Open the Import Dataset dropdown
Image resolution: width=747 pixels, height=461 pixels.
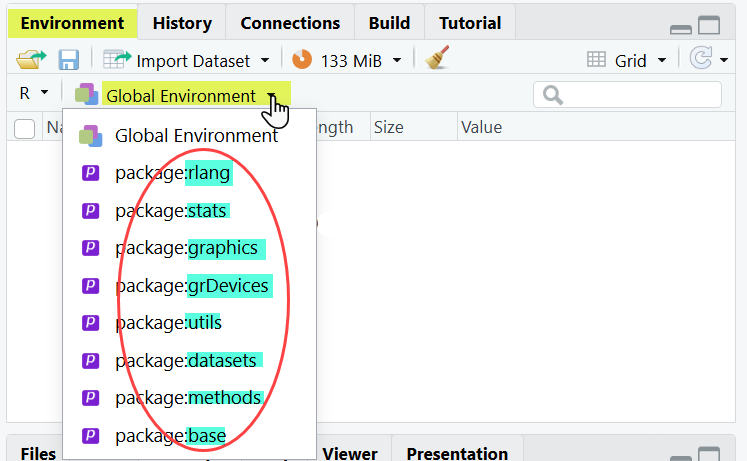click(264, 61)
